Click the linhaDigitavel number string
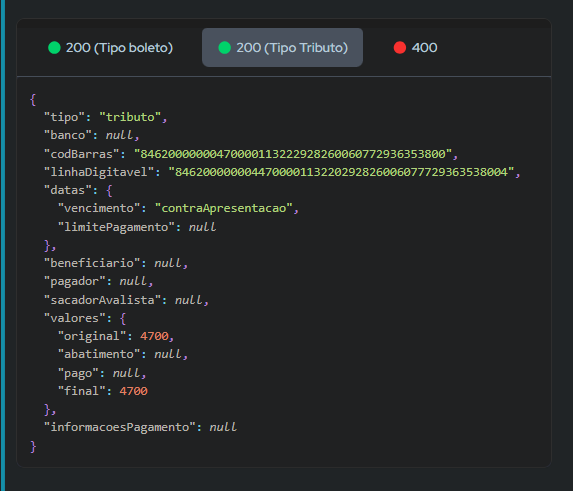This screenshot has width=573, height=491. [x=341, y=172]
